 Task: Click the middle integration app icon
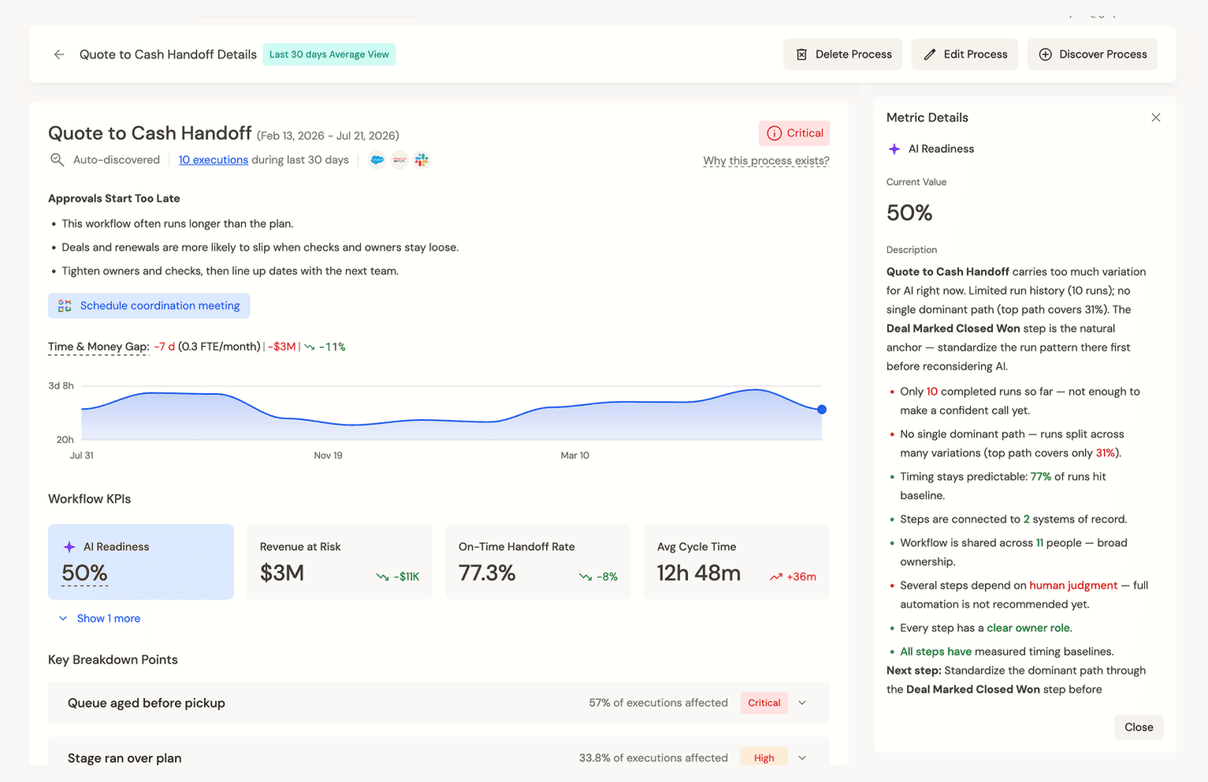coord(399,160)
